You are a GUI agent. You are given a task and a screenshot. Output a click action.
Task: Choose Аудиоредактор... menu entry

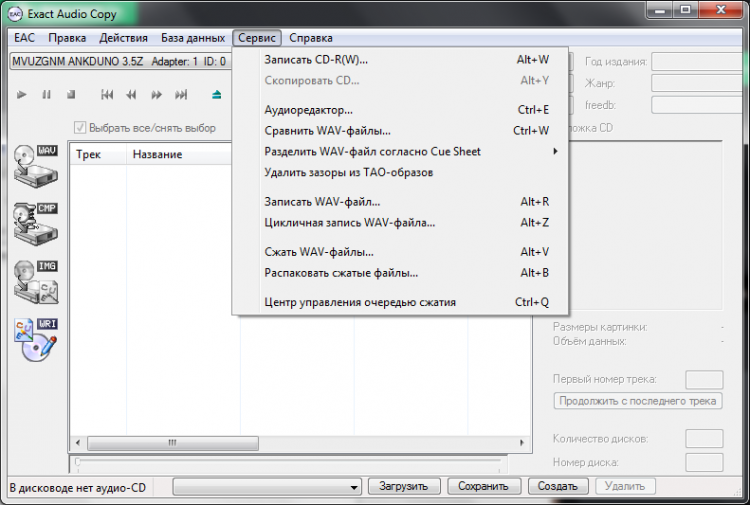[x=401, y=110]
